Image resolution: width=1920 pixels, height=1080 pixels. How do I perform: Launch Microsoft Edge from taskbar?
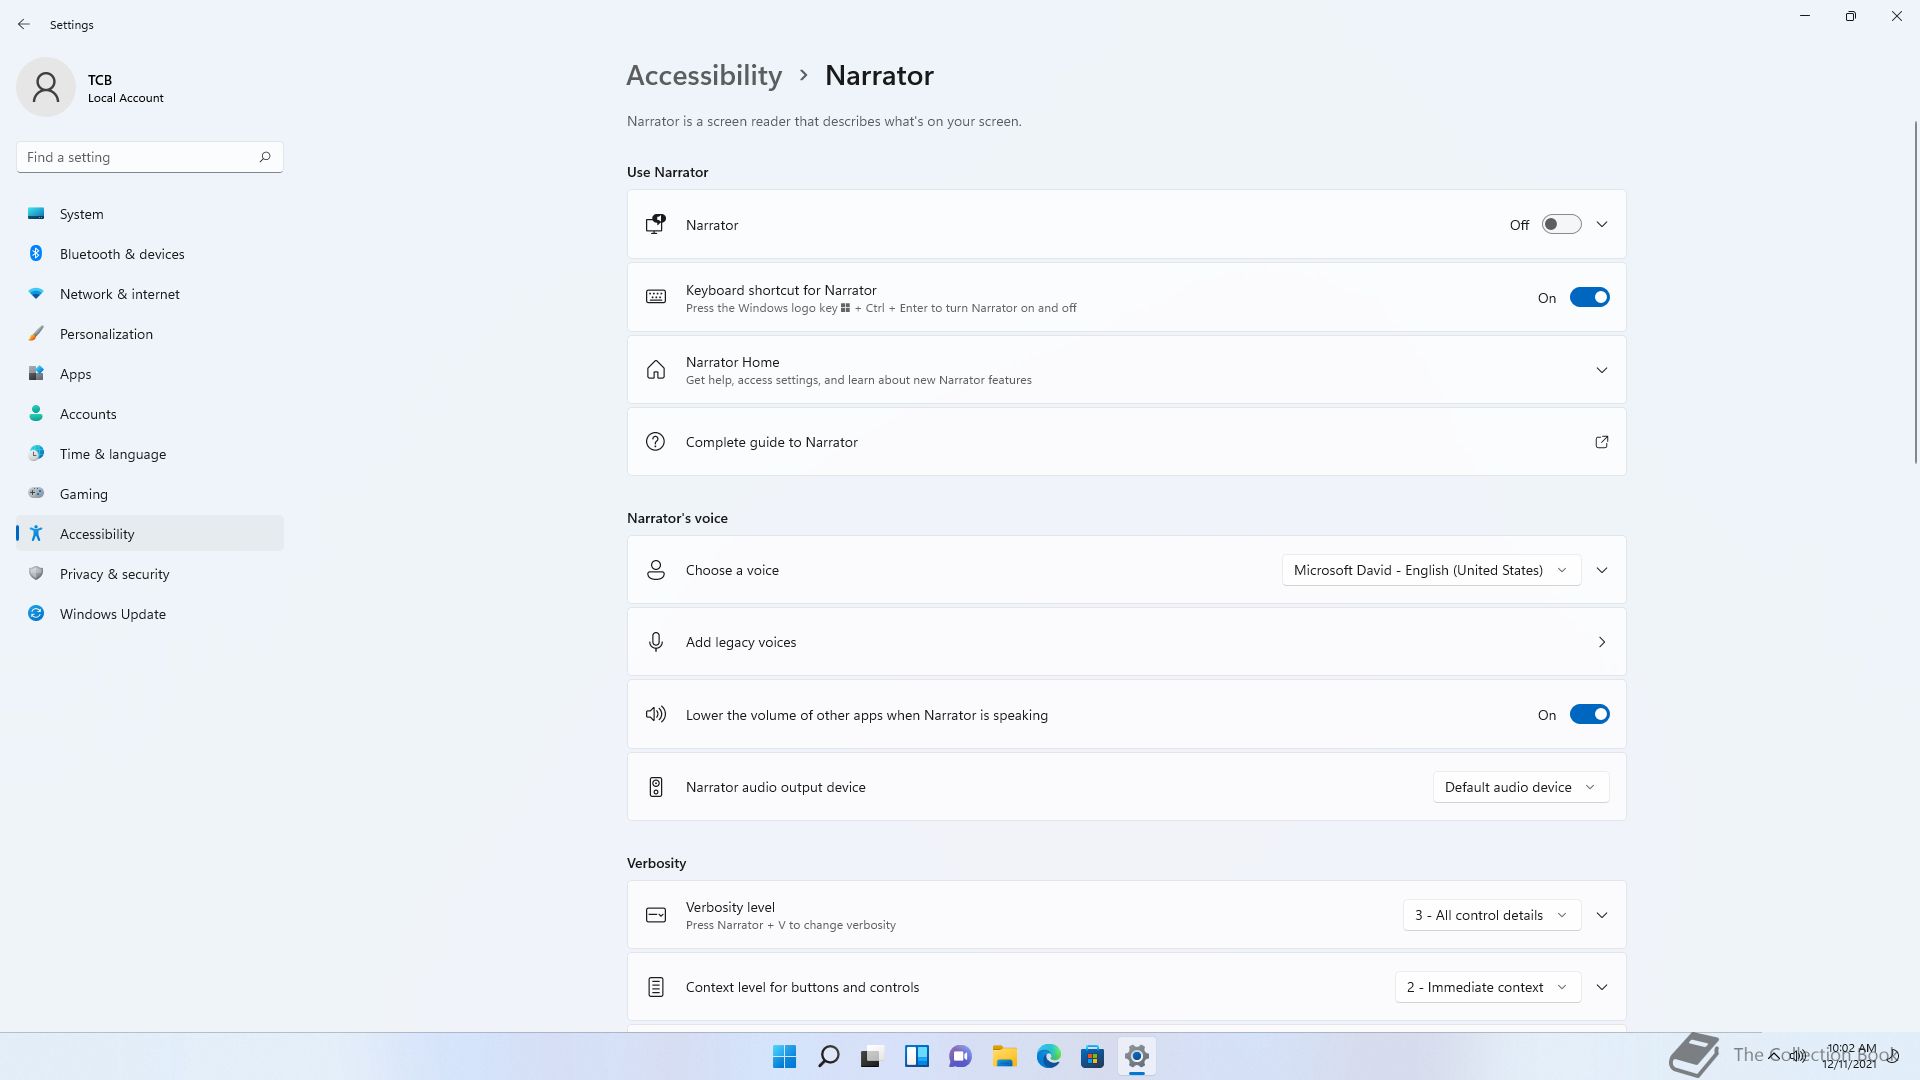(x=1048, y=1056)
